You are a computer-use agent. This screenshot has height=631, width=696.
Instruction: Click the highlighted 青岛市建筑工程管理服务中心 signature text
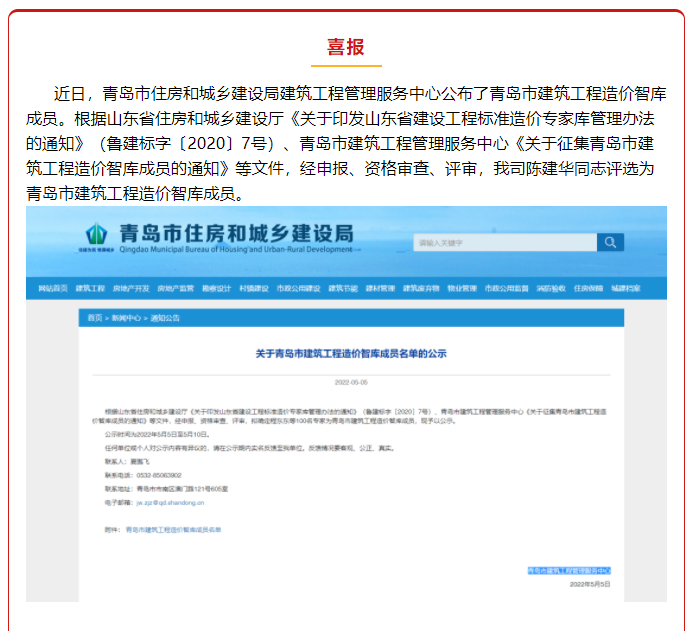tap(569, 570)
